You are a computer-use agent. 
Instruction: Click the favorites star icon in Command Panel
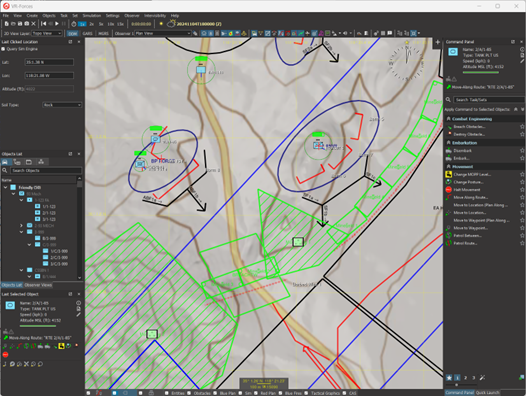(x=449, y=378)
